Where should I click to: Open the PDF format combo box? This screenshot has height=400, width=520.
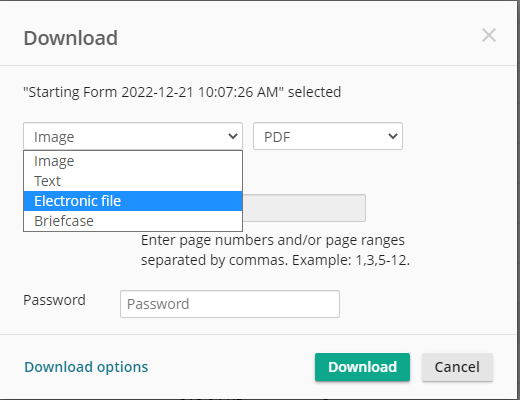tap(328, 136)
